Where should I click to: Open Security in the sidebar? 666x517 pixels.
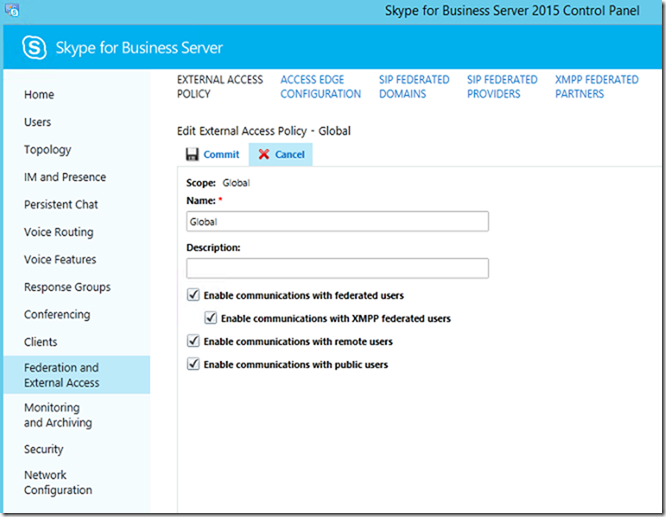43,449
